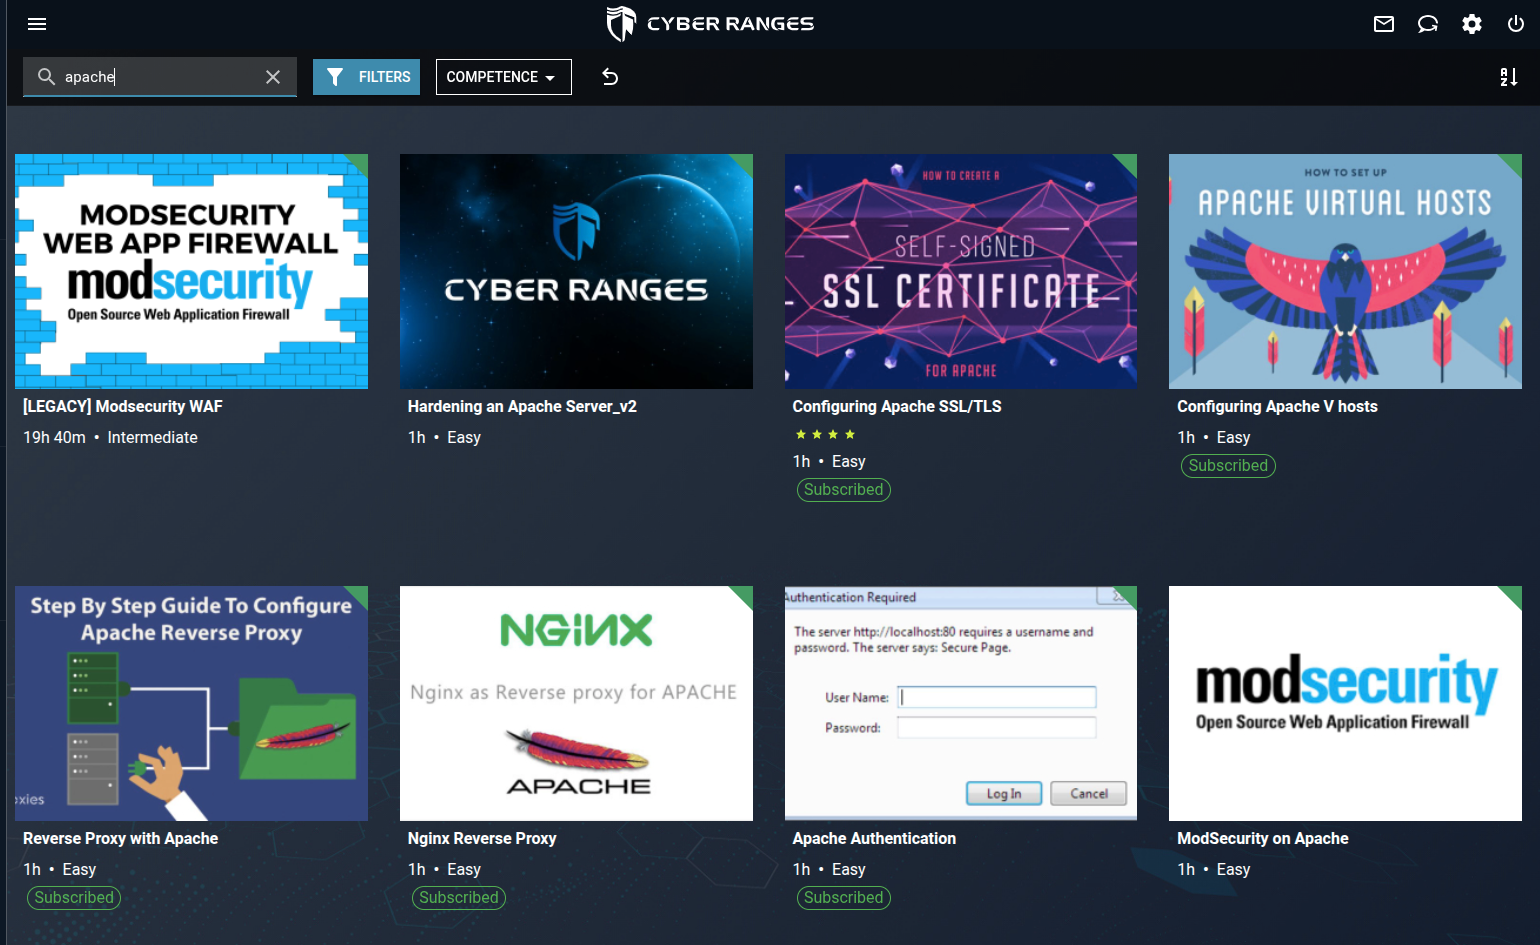Open the mail messages icon

(x=1384, y=24)
